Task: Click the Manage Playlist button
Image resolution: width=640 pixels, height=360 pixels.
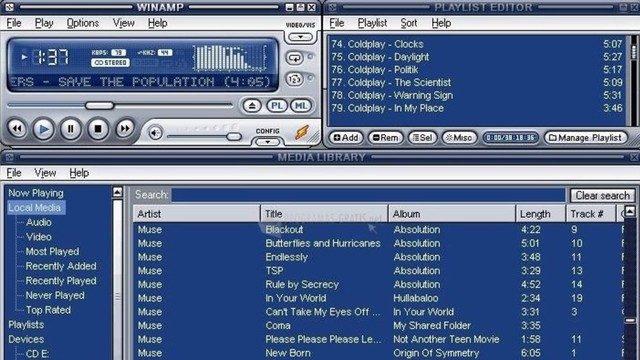Action: [585, 138]
